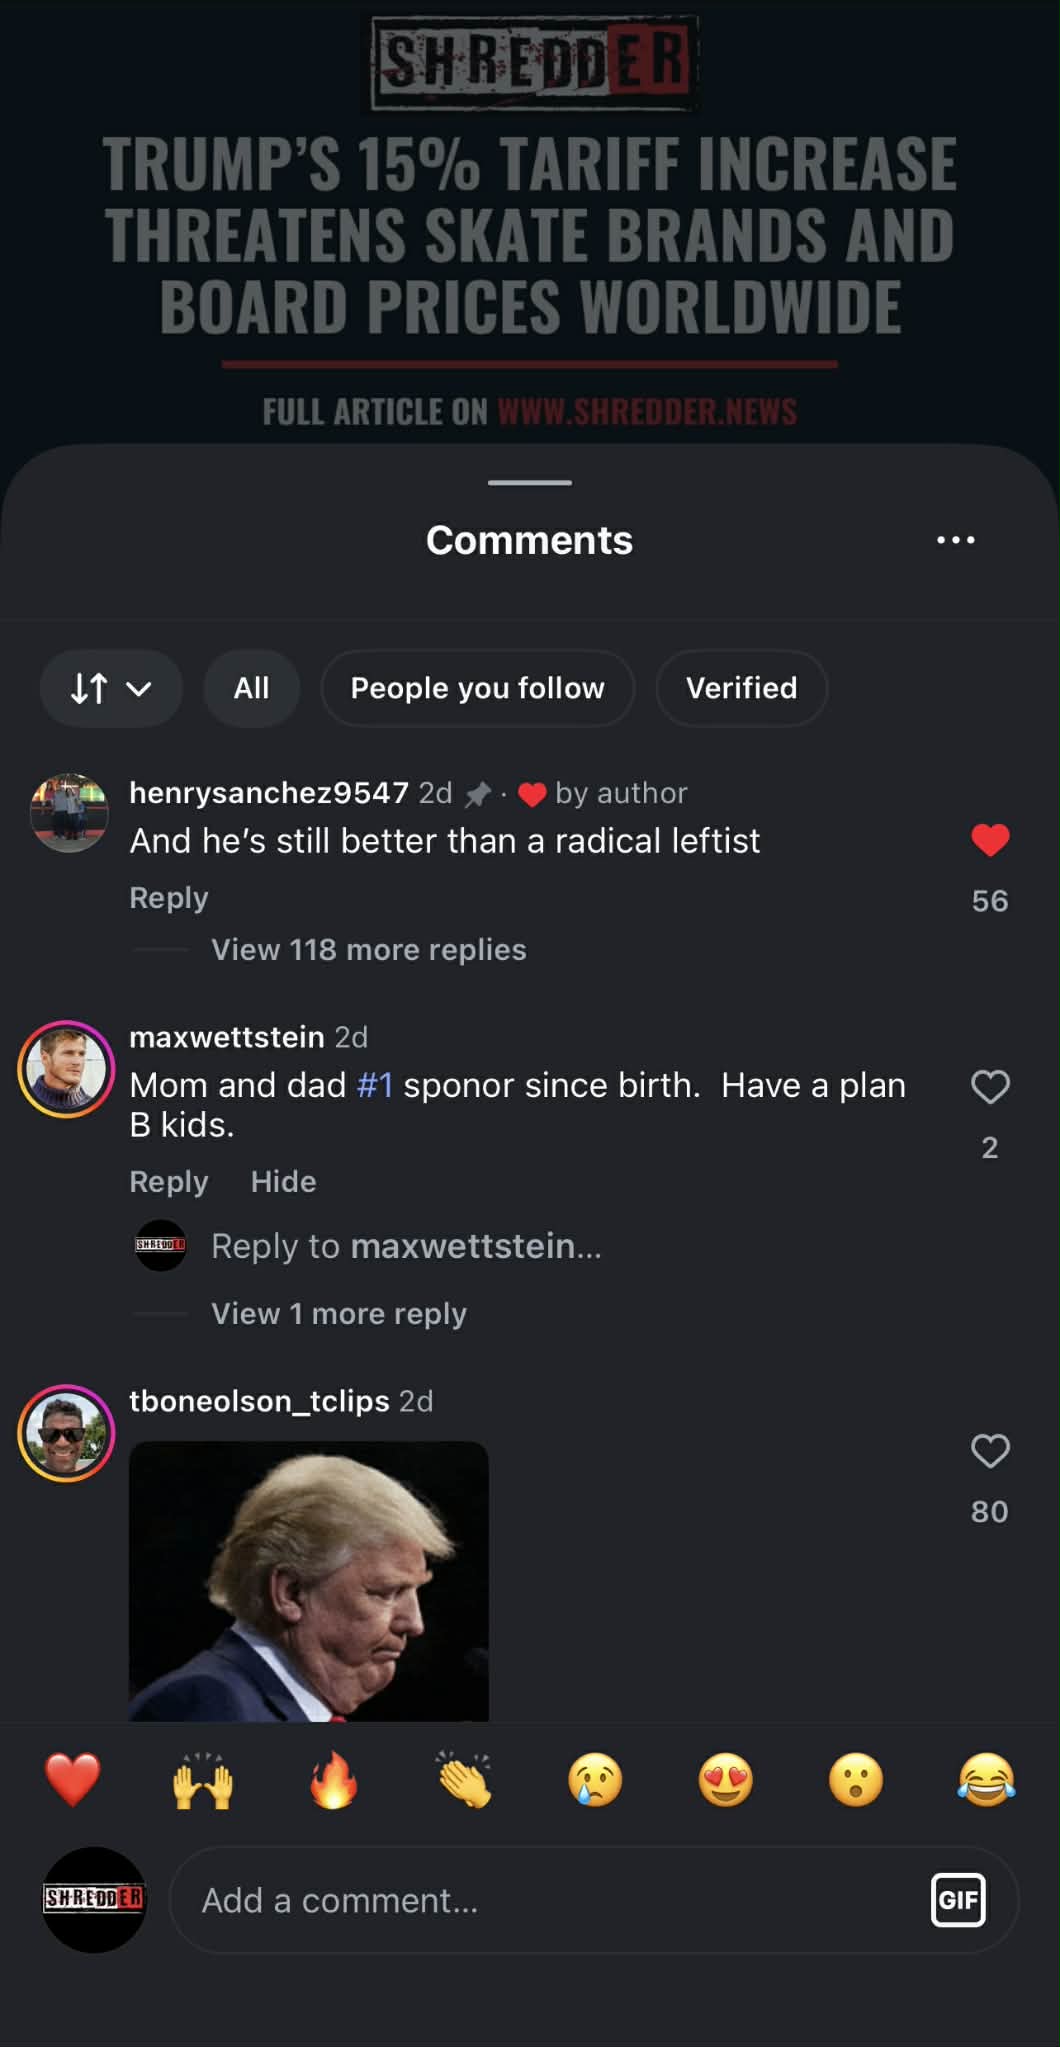The width and height of the screenshot is (1060, 2047).
Task: Send the raised hands emoji reaction
Action: pos(203,1781)
